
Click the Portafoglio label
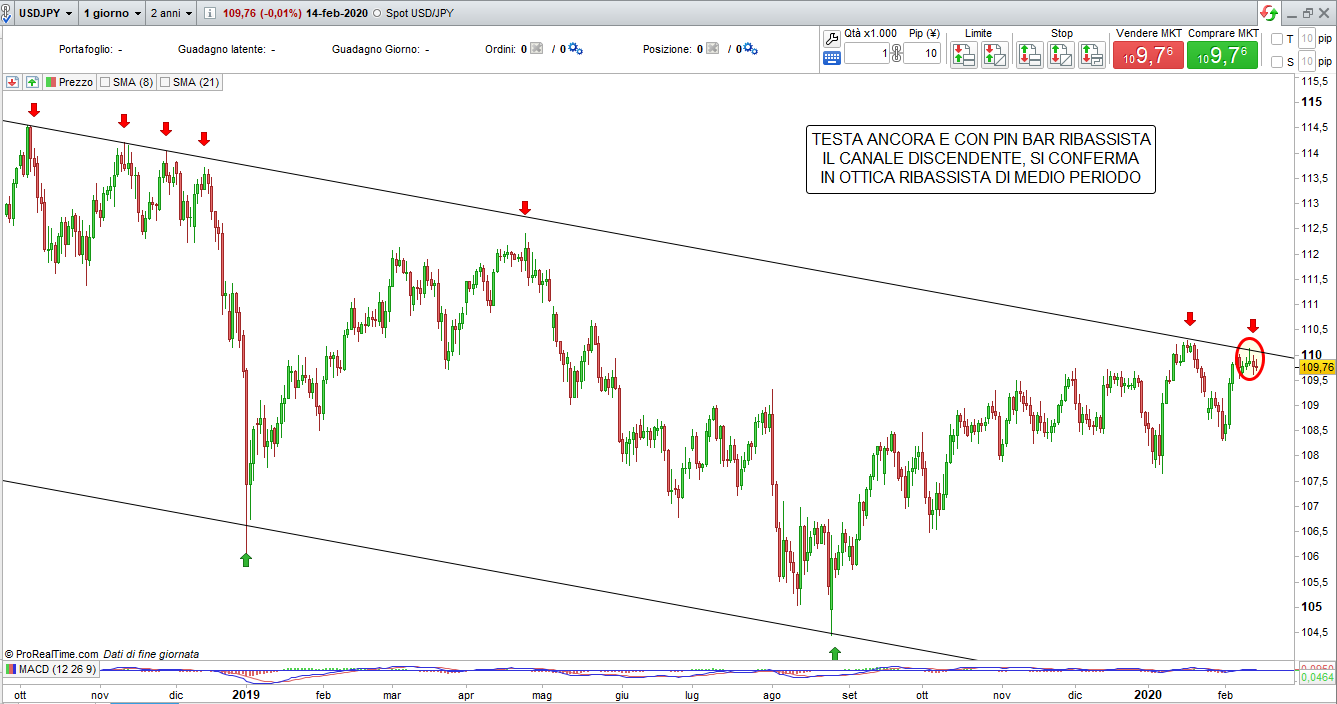87,49
